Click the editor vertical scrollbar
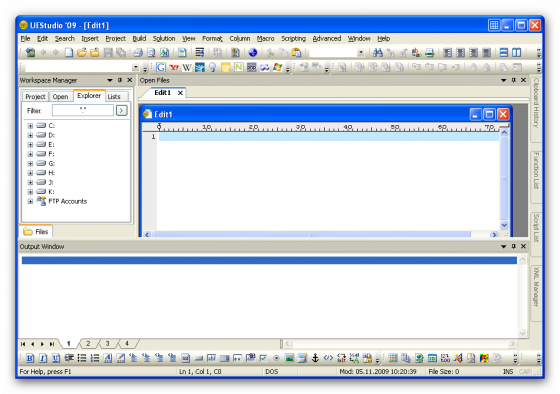Image resolution: width=560 pixels, height=394 pixels. point(504,179)
